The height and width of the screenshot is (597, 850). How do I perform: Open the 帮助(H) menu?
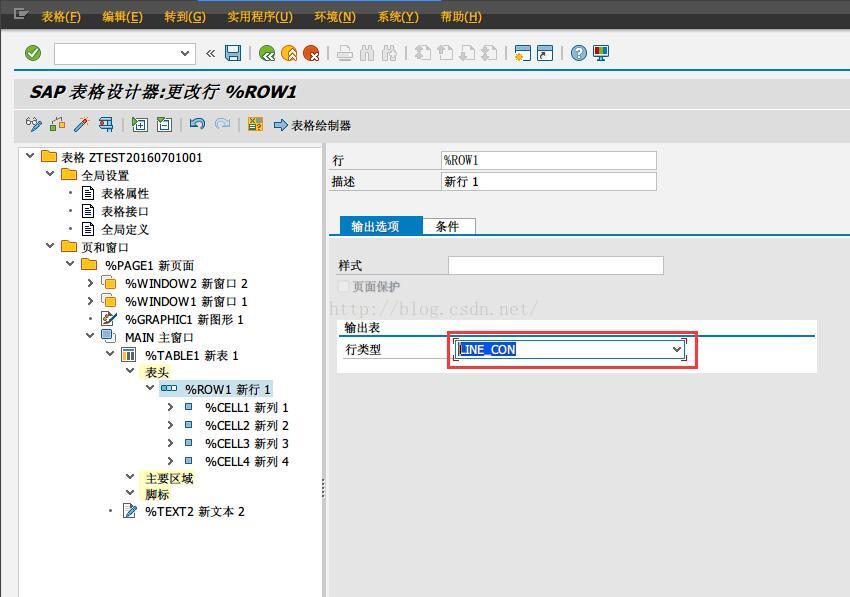461,17
